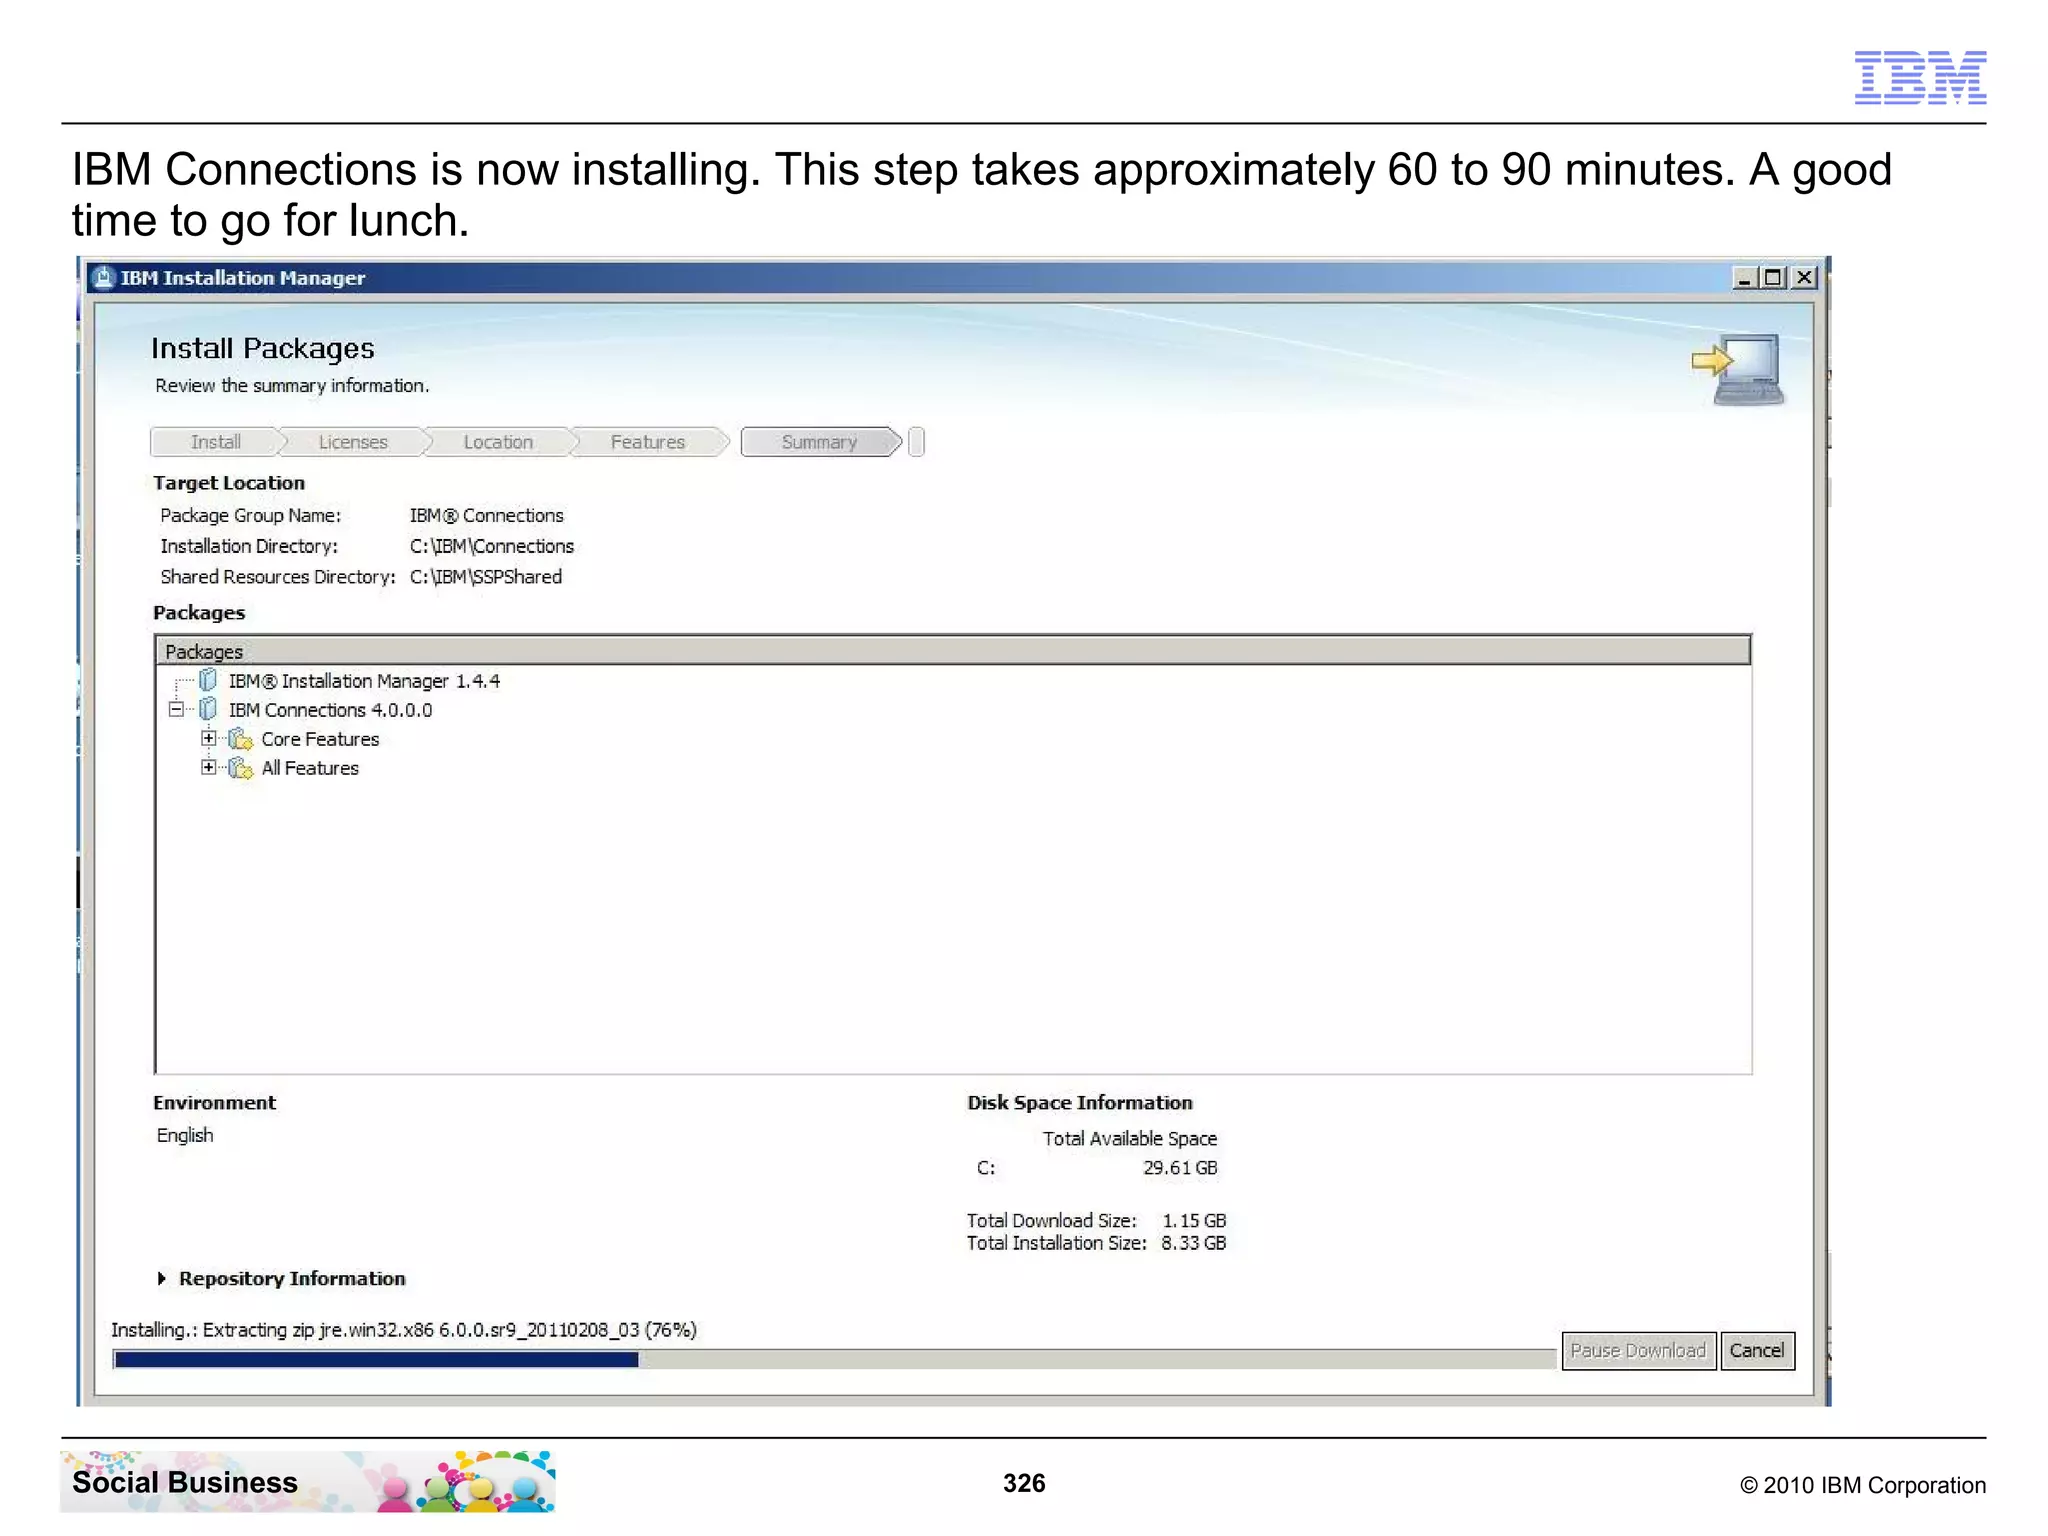Select the Core Features row

(320, 739)
